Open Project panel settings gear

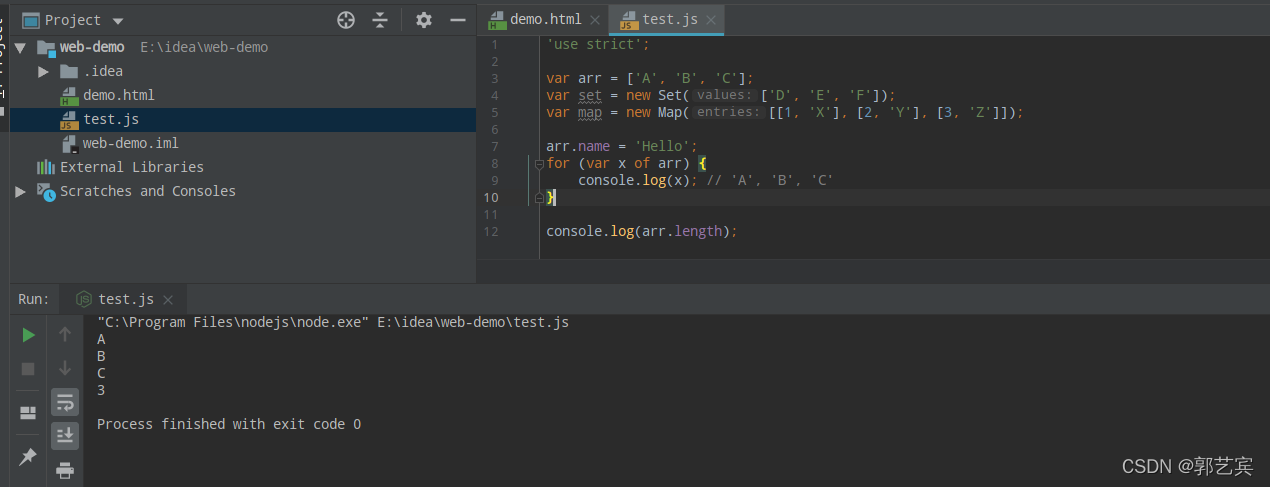point(424,20)
